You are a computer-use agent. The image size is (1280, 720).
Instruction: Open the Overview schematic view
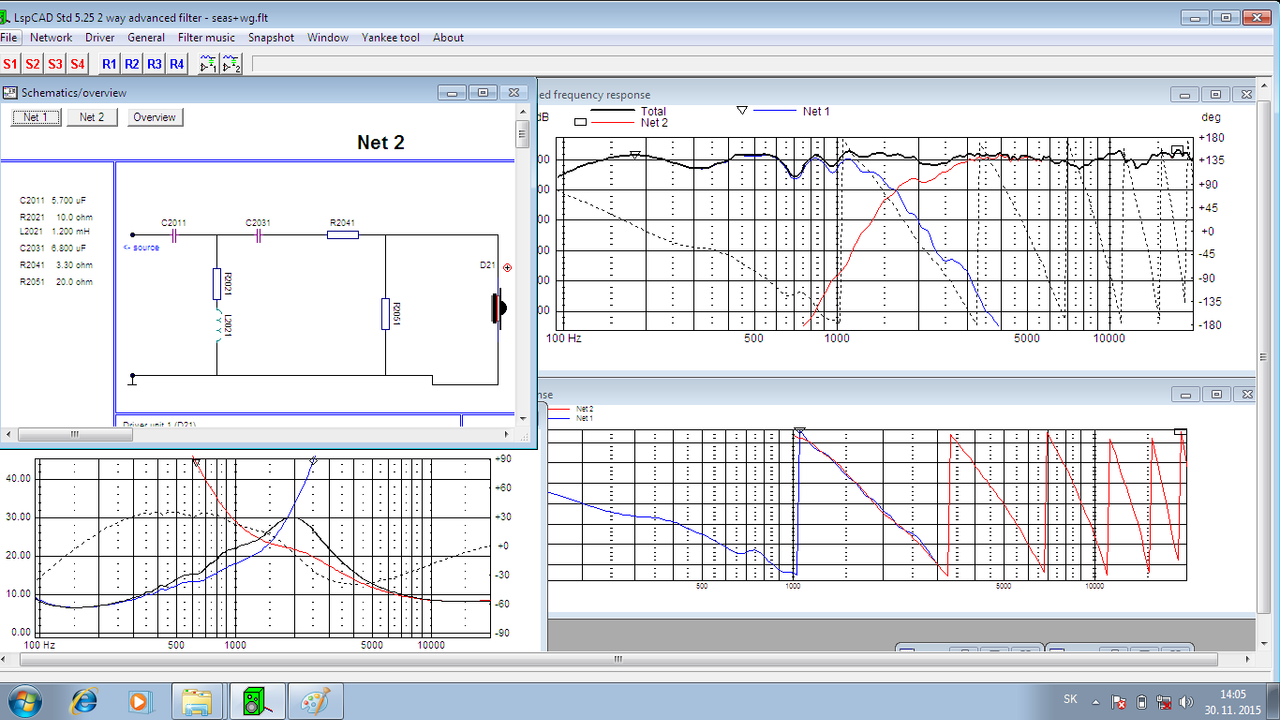155,117
